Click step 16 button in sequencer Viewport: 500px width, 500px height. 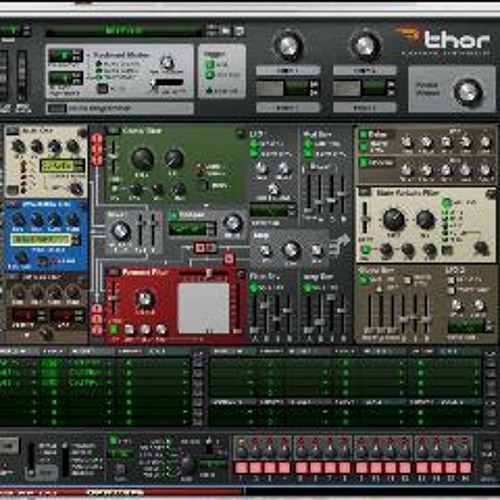465,468
